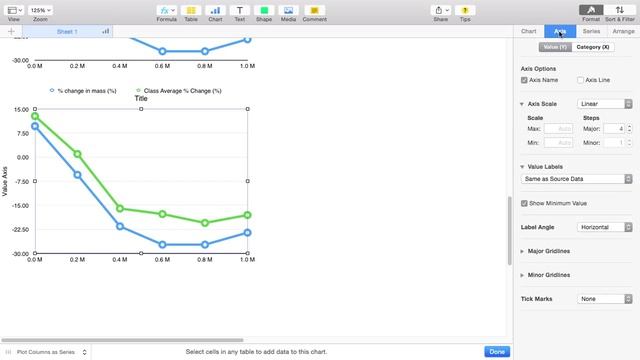Open the Plot Columns as Series popup

pos(51,352)
